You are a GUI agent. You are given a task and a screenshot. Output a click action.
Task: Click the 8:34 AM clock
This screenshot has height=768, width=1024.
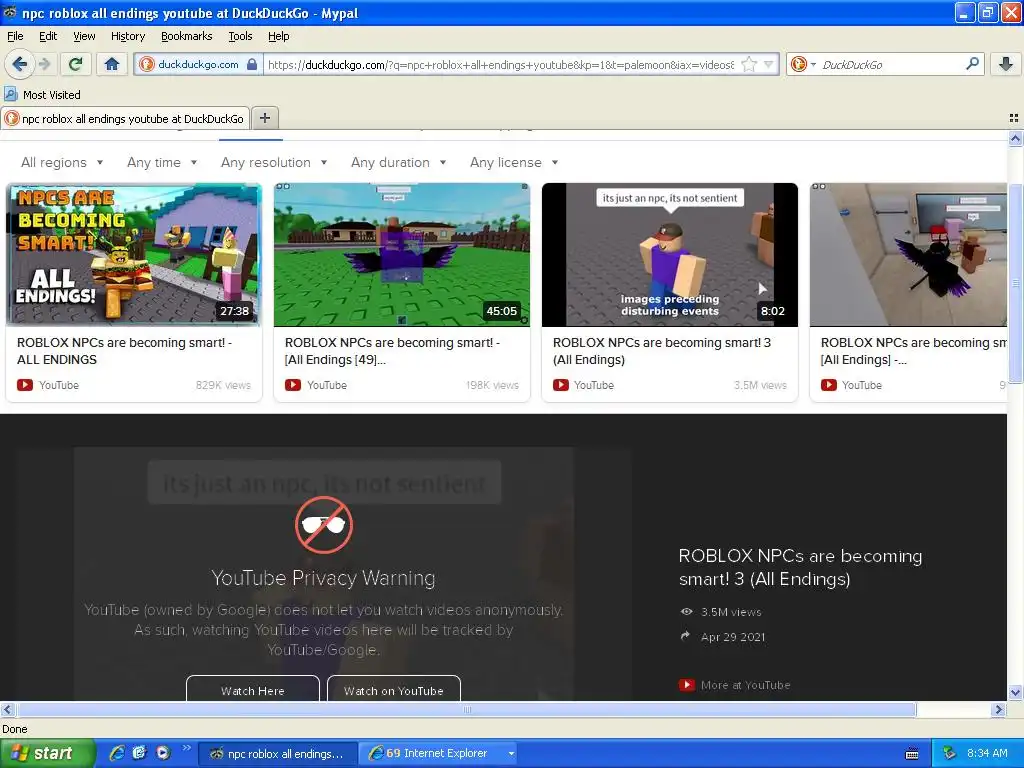coord(987,754)
